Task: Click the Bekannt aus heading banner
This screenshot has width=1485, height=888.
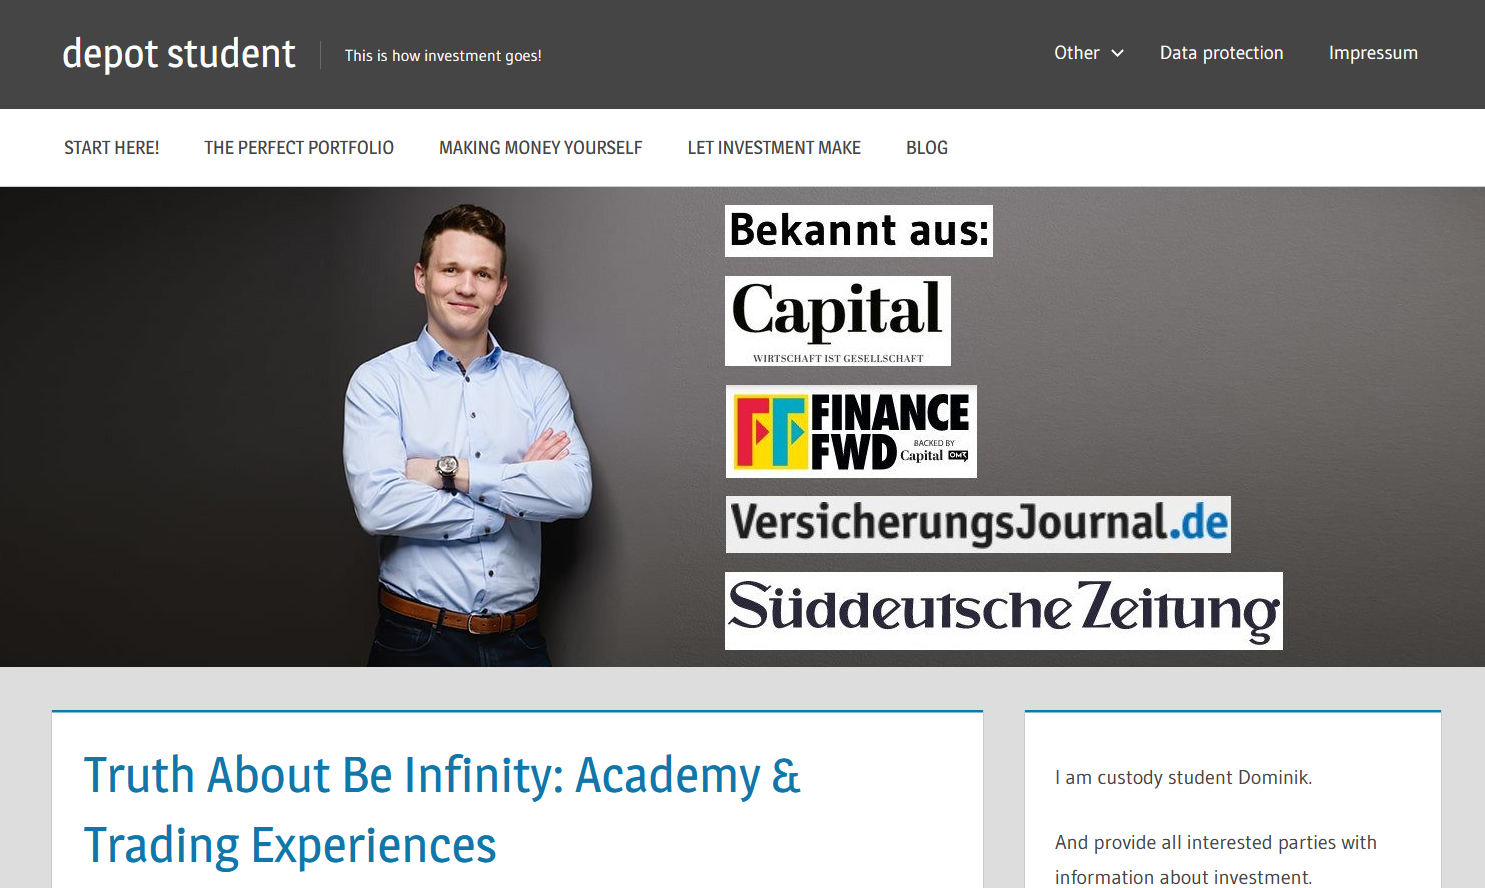Action: point(859,231)
